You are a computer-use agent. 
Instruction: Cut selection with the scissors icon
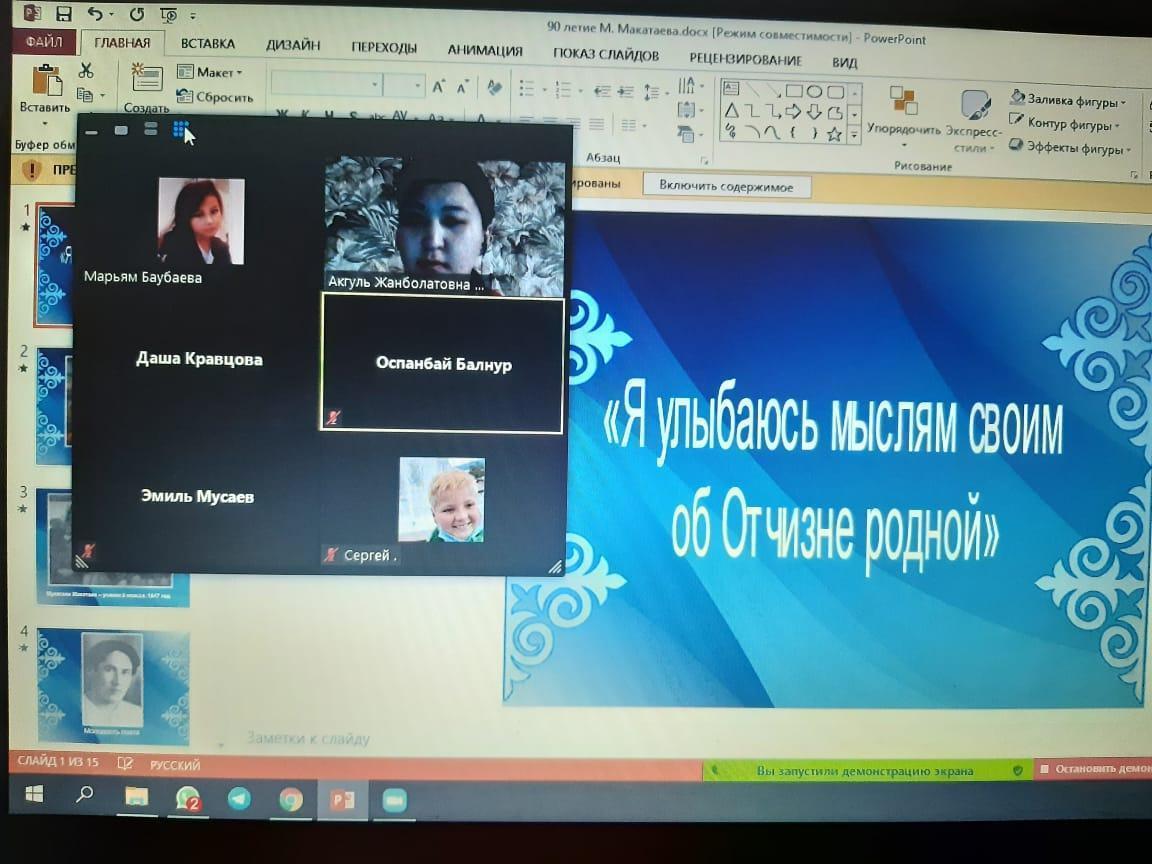coord(86,70)
